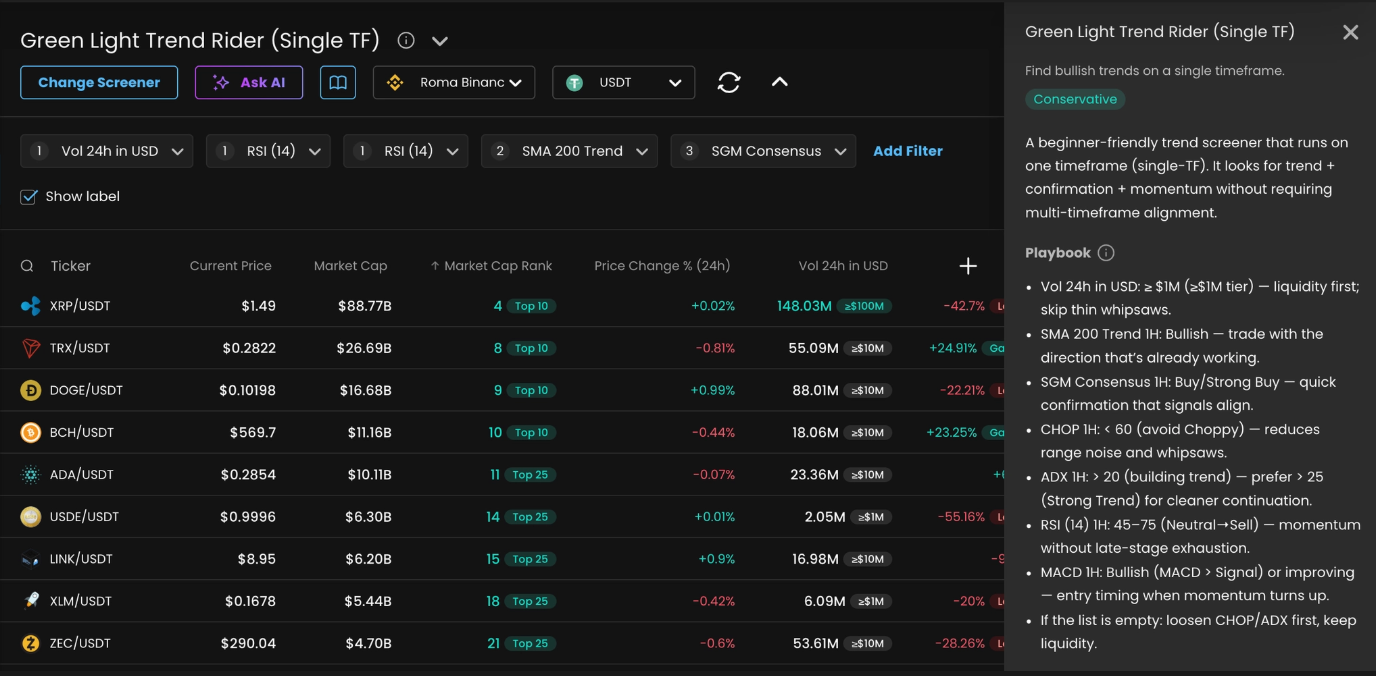Click the XRP/USDT coin icon
The height and width of the screenshot is (676, 1376).
point(31,306)
